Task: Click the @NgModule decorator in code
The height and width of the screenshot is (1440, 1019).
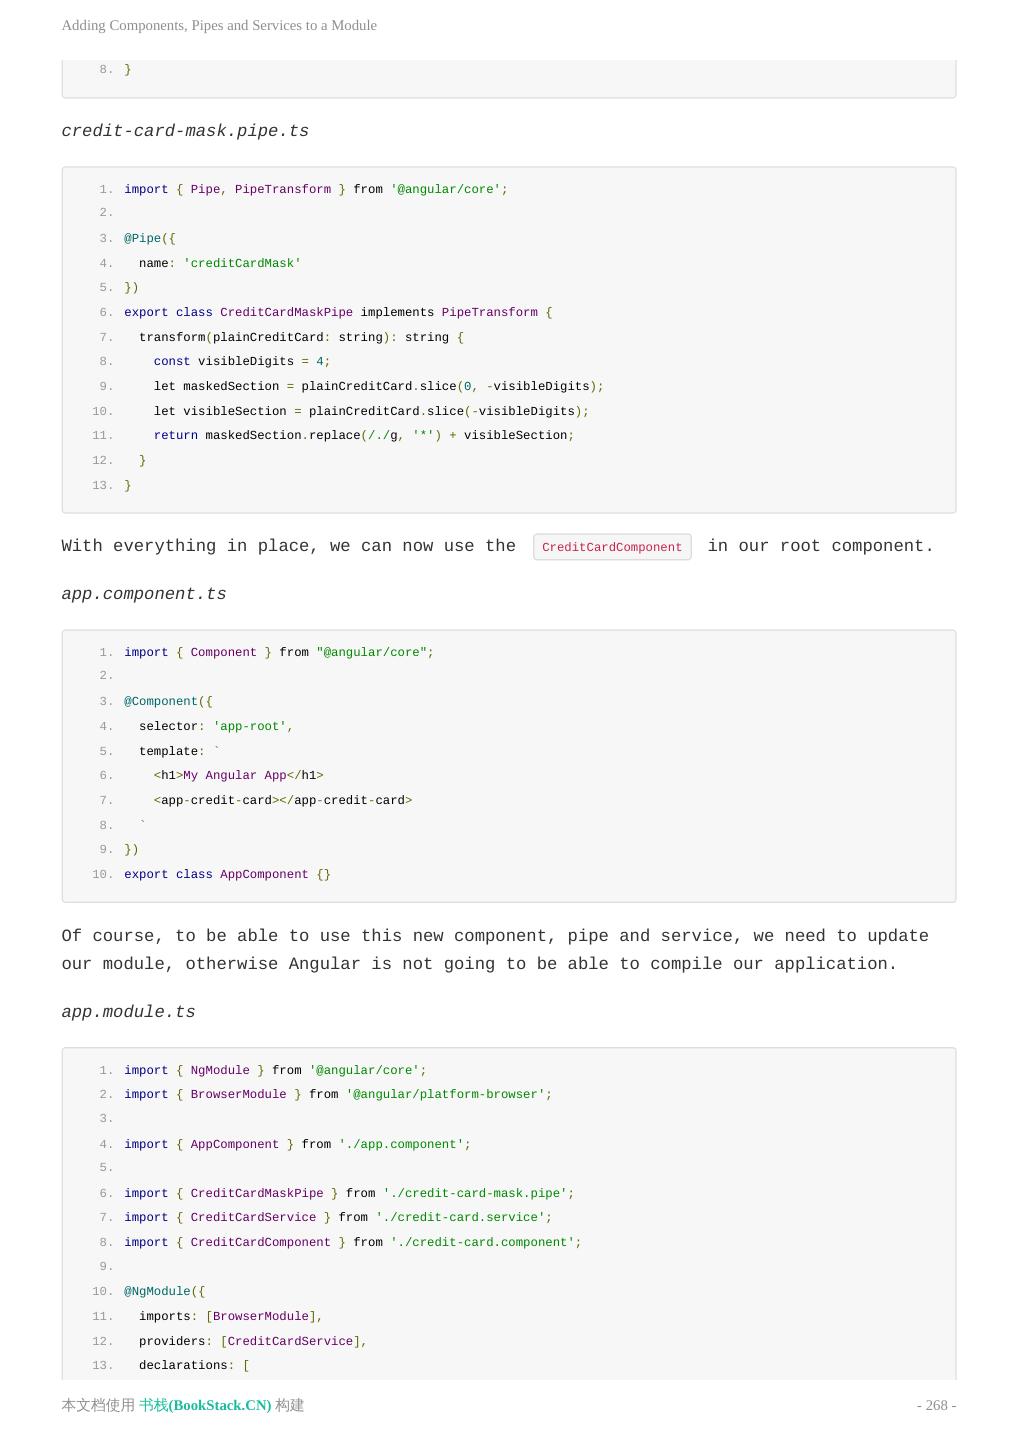Action: coord(157,1291)
